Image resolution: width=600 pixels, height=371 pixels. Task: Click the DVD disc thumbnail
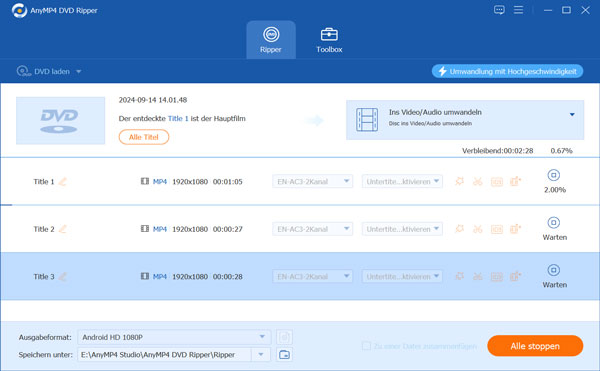(60, 120)
